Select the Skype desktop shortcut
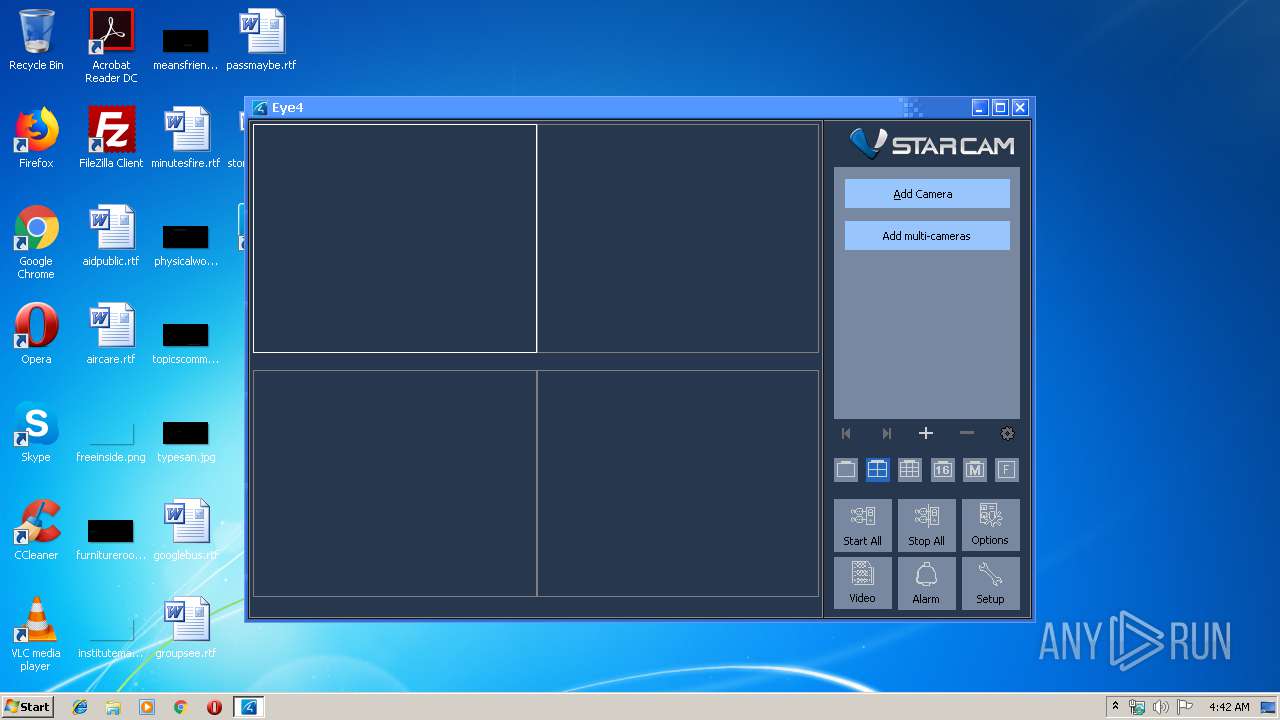This screenshot has height=720, width=1280. pyautogui.click(x=36, y=432)
